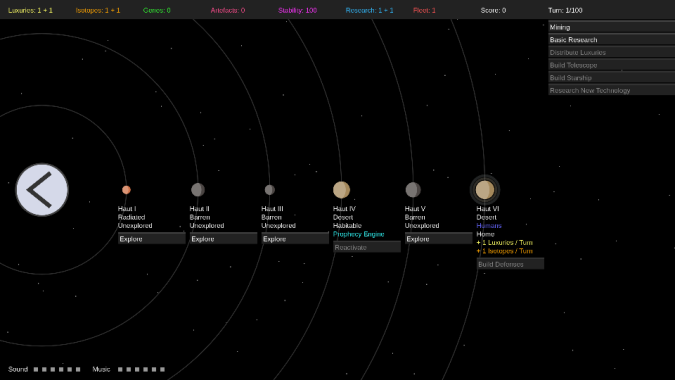Screen dimensions: 675x380
Task: Click the back arrow circle button
Action: (42, 189)
